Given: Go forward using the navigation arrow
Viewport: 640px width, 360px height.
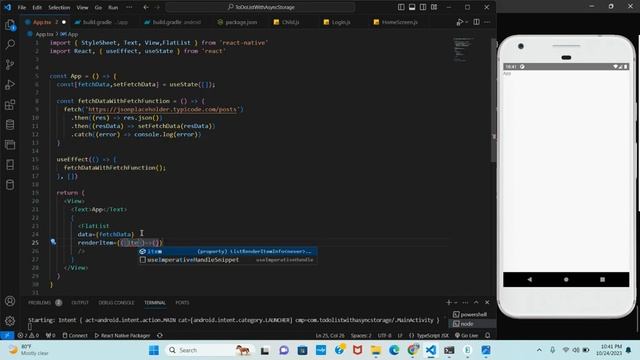Looking at the screenshot, I should pos(157,7).
